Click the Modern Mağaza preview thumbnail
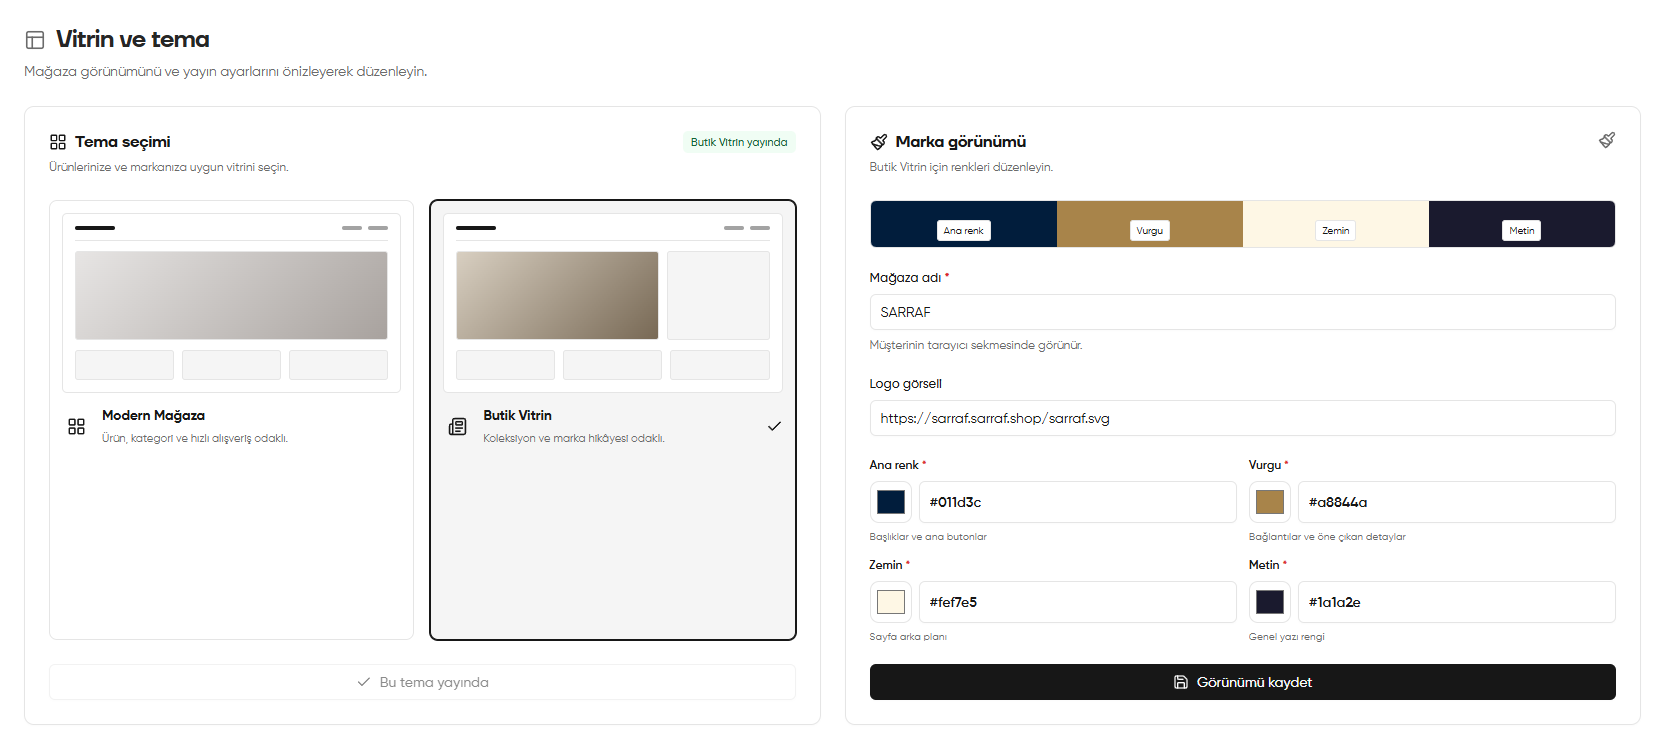The width and height of the screenshot is (1665, 745). [x=231, y=302]
